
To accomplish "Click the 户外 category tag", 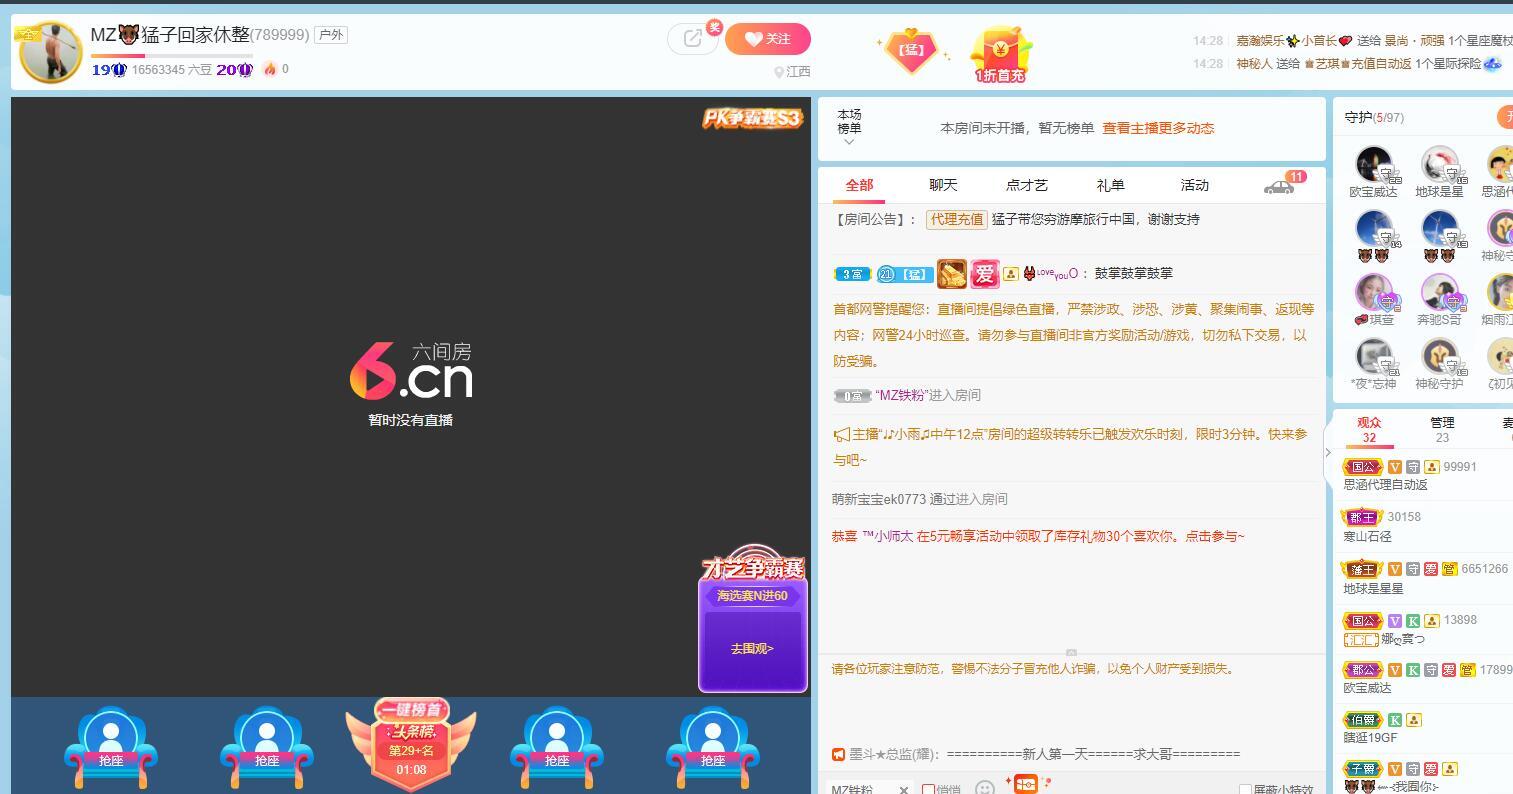I will point(330,35).
